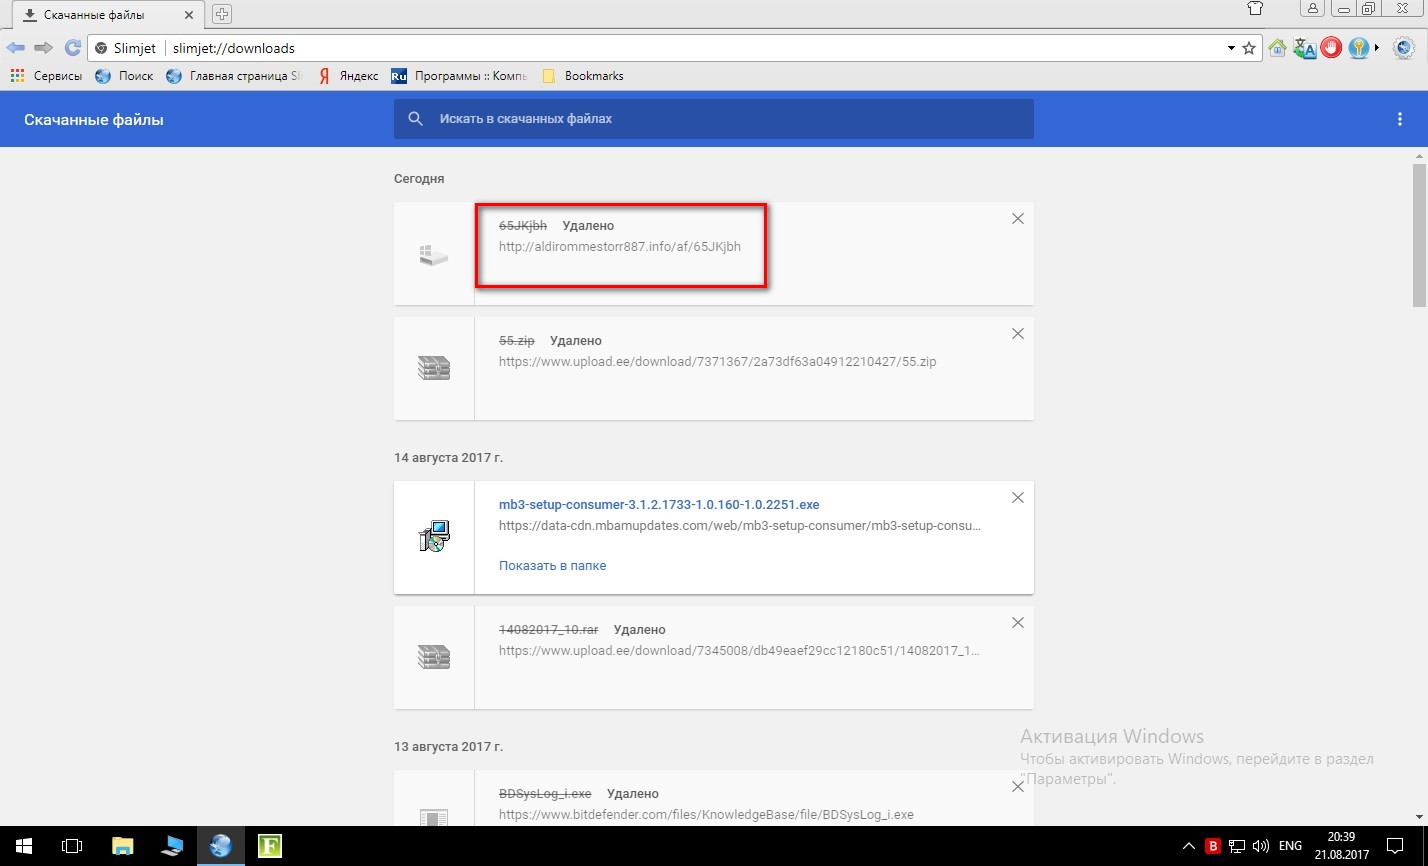
Task: Expand hidden toolbar buttons with black arrow
Action: [1377, 48]
